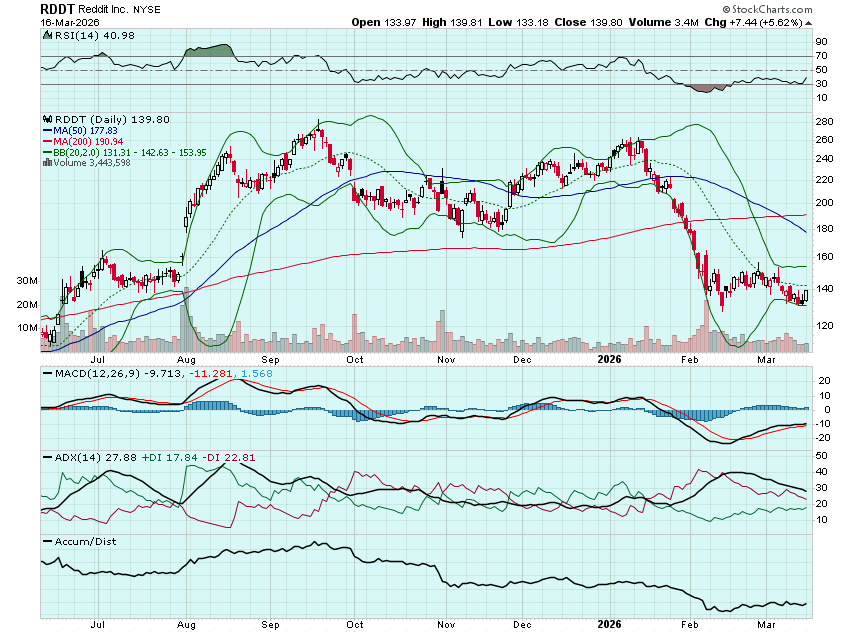This screenshot has height=633, width=850.
Task: Click the MA(200) 190.94 legend entry
Action: pos(83,141)
